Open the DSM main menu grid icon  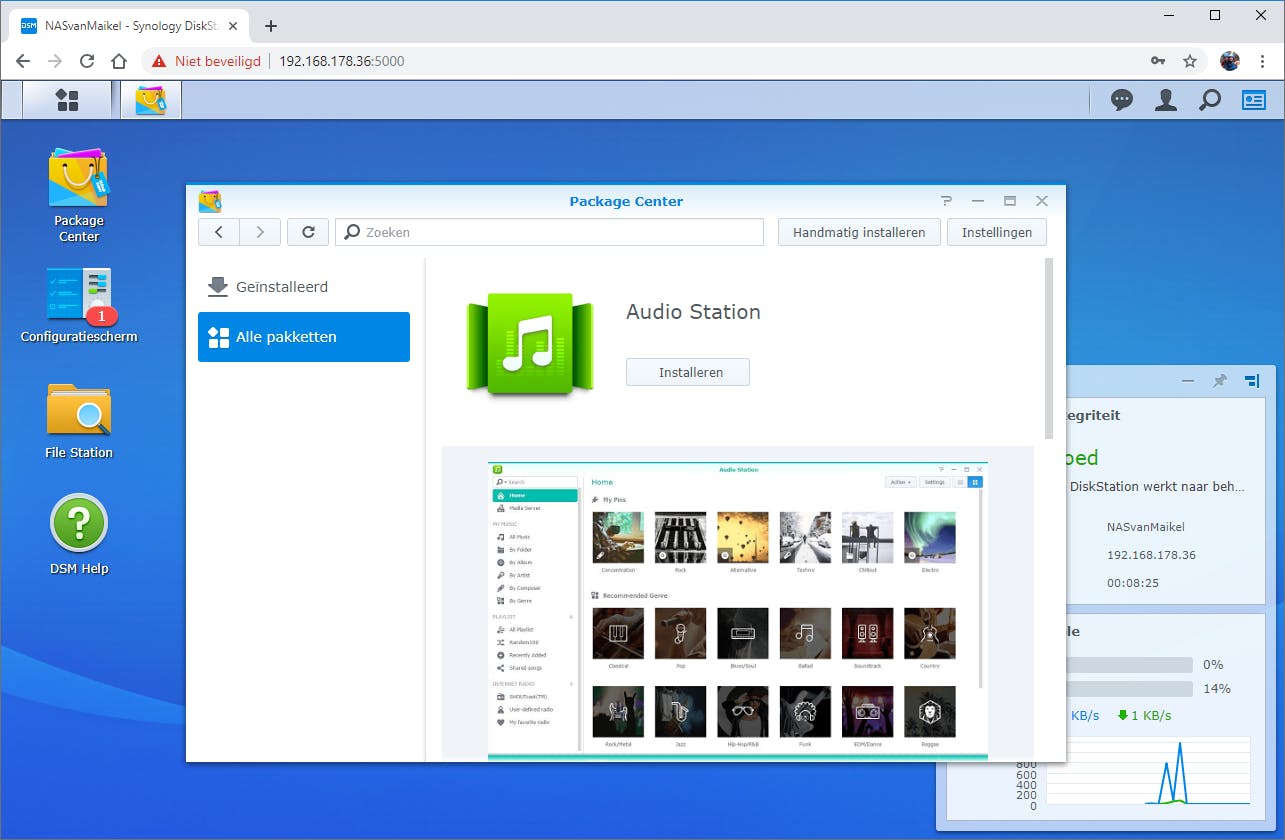pos(67,100)
